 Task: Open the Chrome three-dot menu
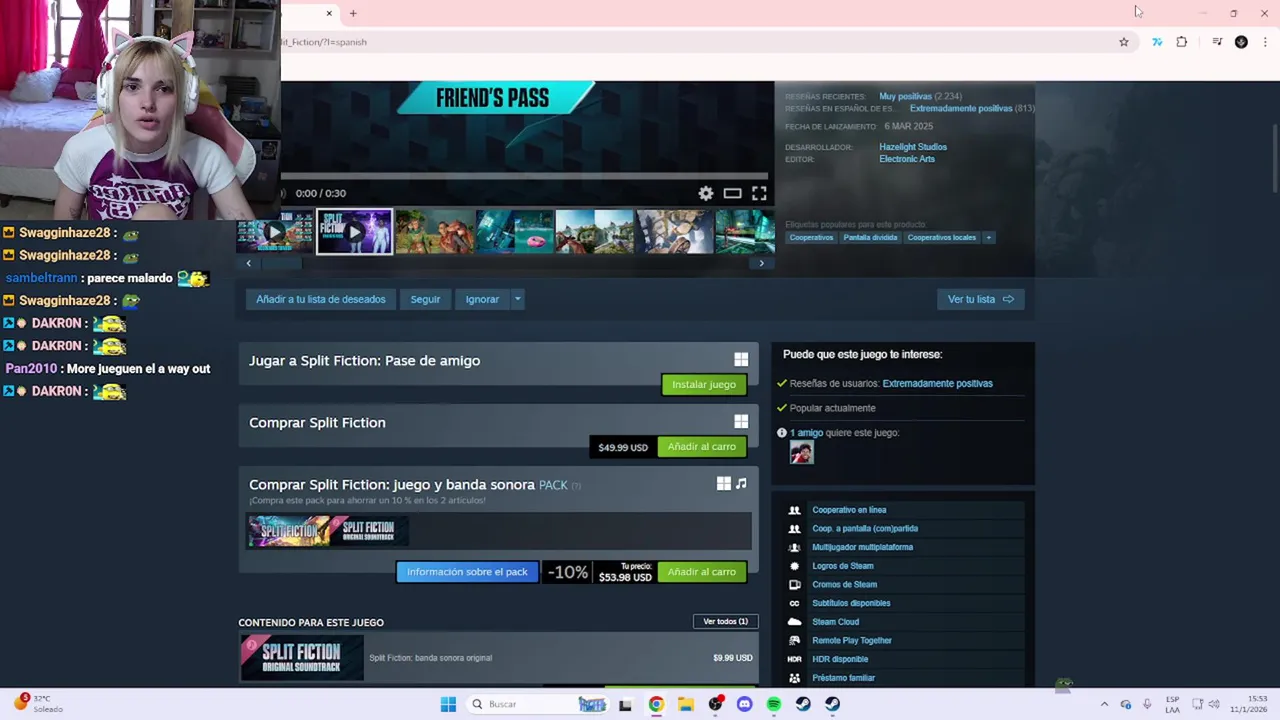click(x=1265, y=42)
